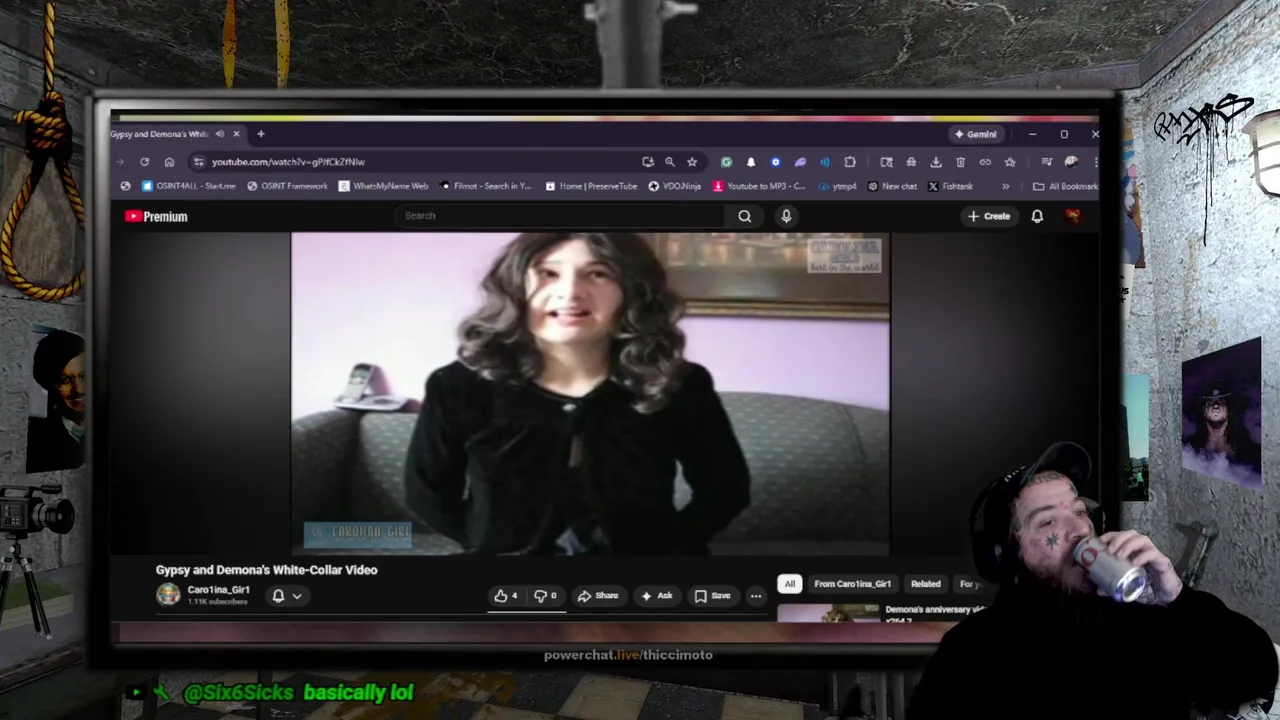Screen dimensions: 1280x720
Task: Open the YouTube Premium home logo
Action: tap(156, 216)
